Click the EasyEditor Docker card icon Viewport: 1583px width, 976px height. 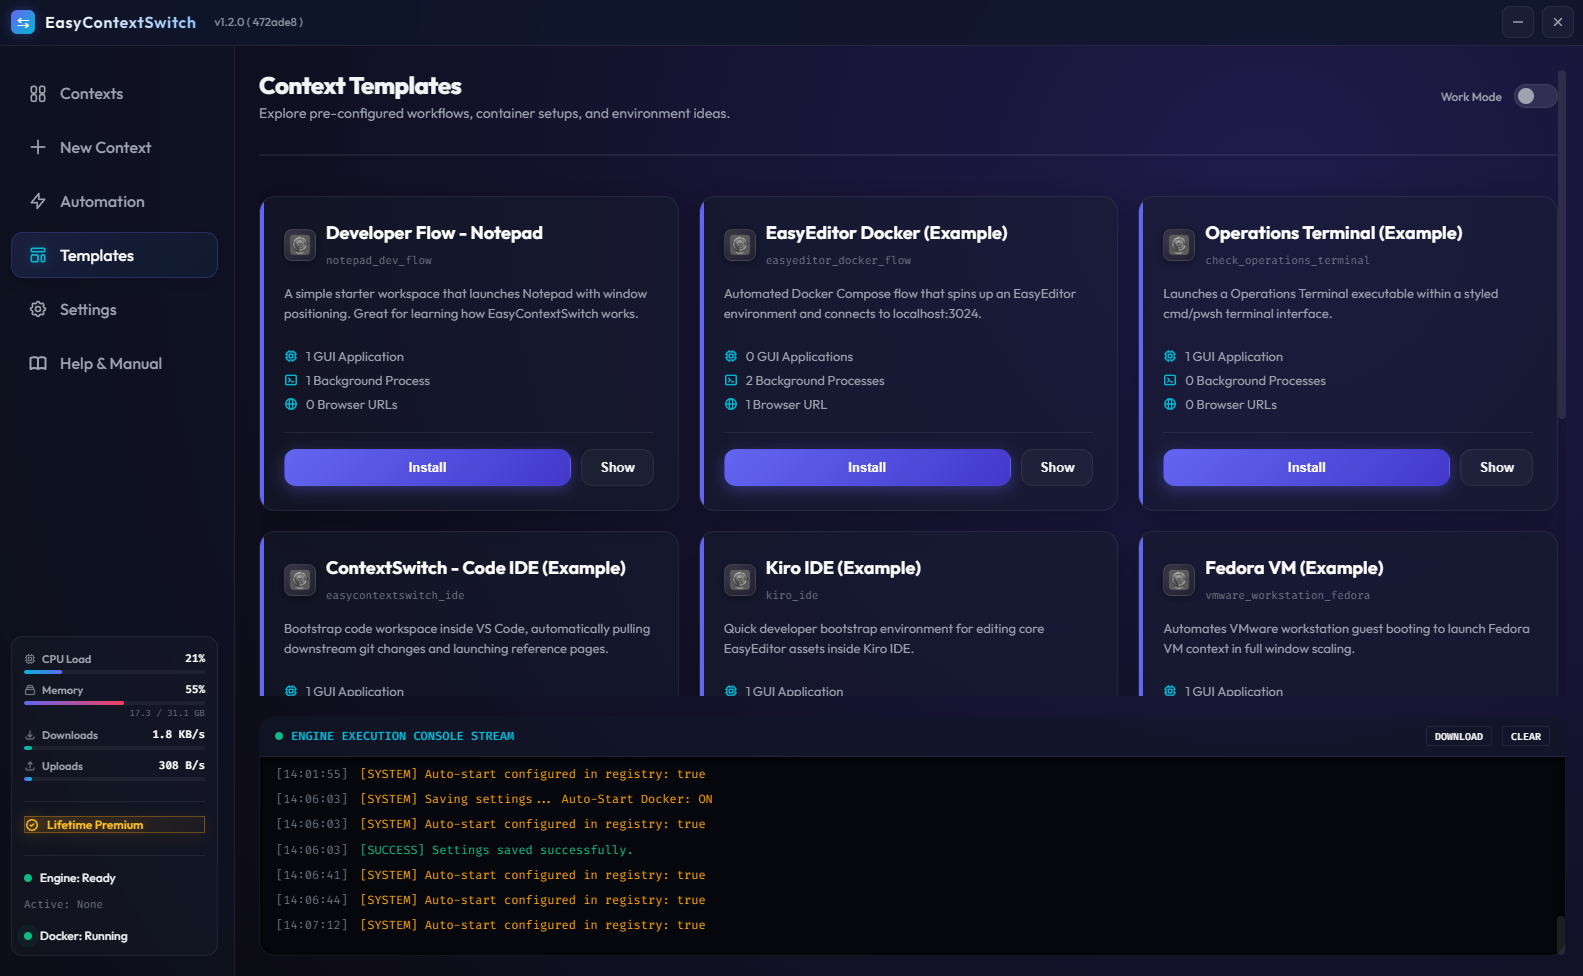740,244
